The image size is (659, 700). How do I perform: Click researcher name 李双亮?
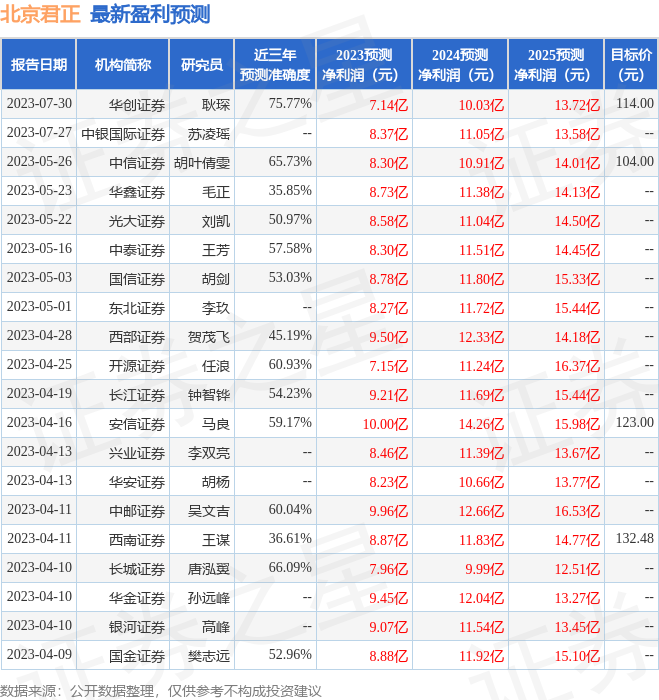coord(209,454)
